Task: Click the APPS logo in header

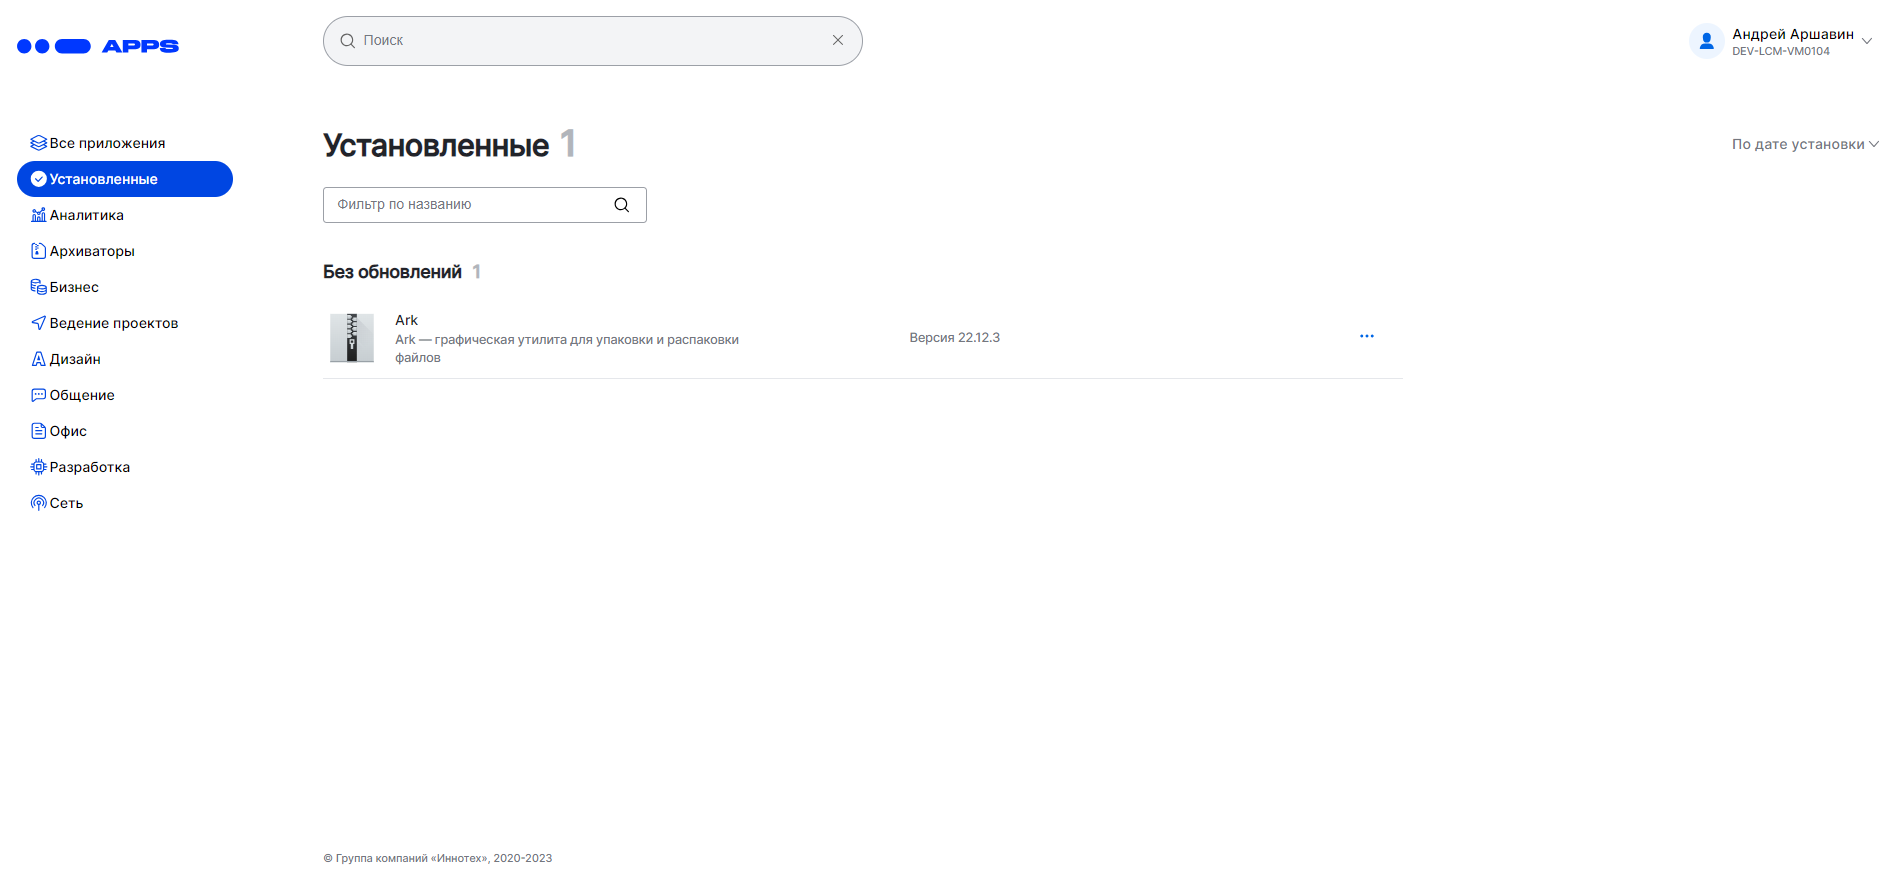Action: [98, 46]
